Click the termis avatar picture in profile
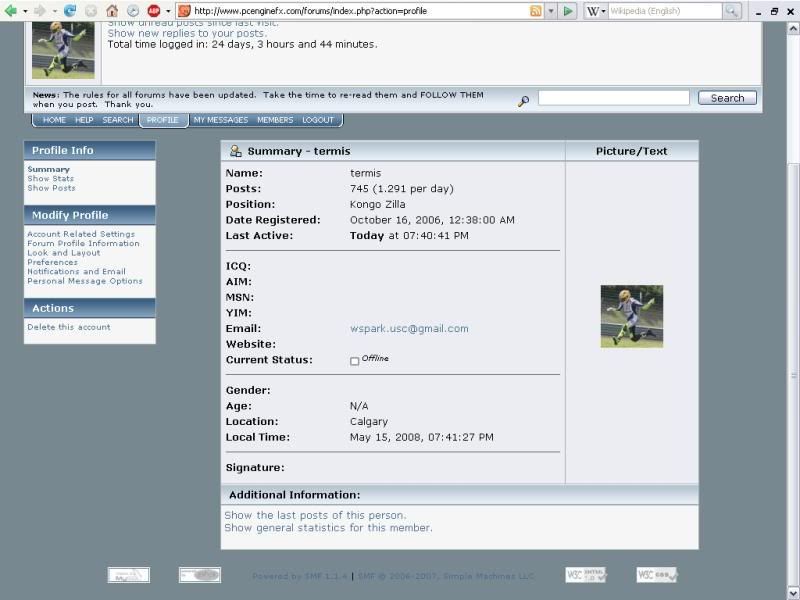800x600 pixels. pyautogui.click(x=631, y=316)
